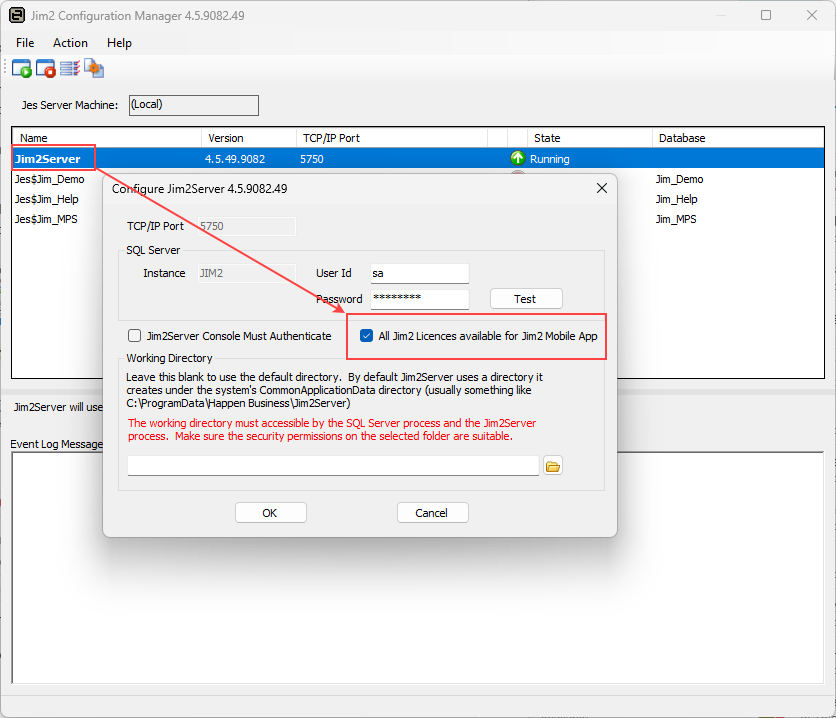Click the green Running status arrow icon
Screen dimensions: 836x718
pos(517,158)
